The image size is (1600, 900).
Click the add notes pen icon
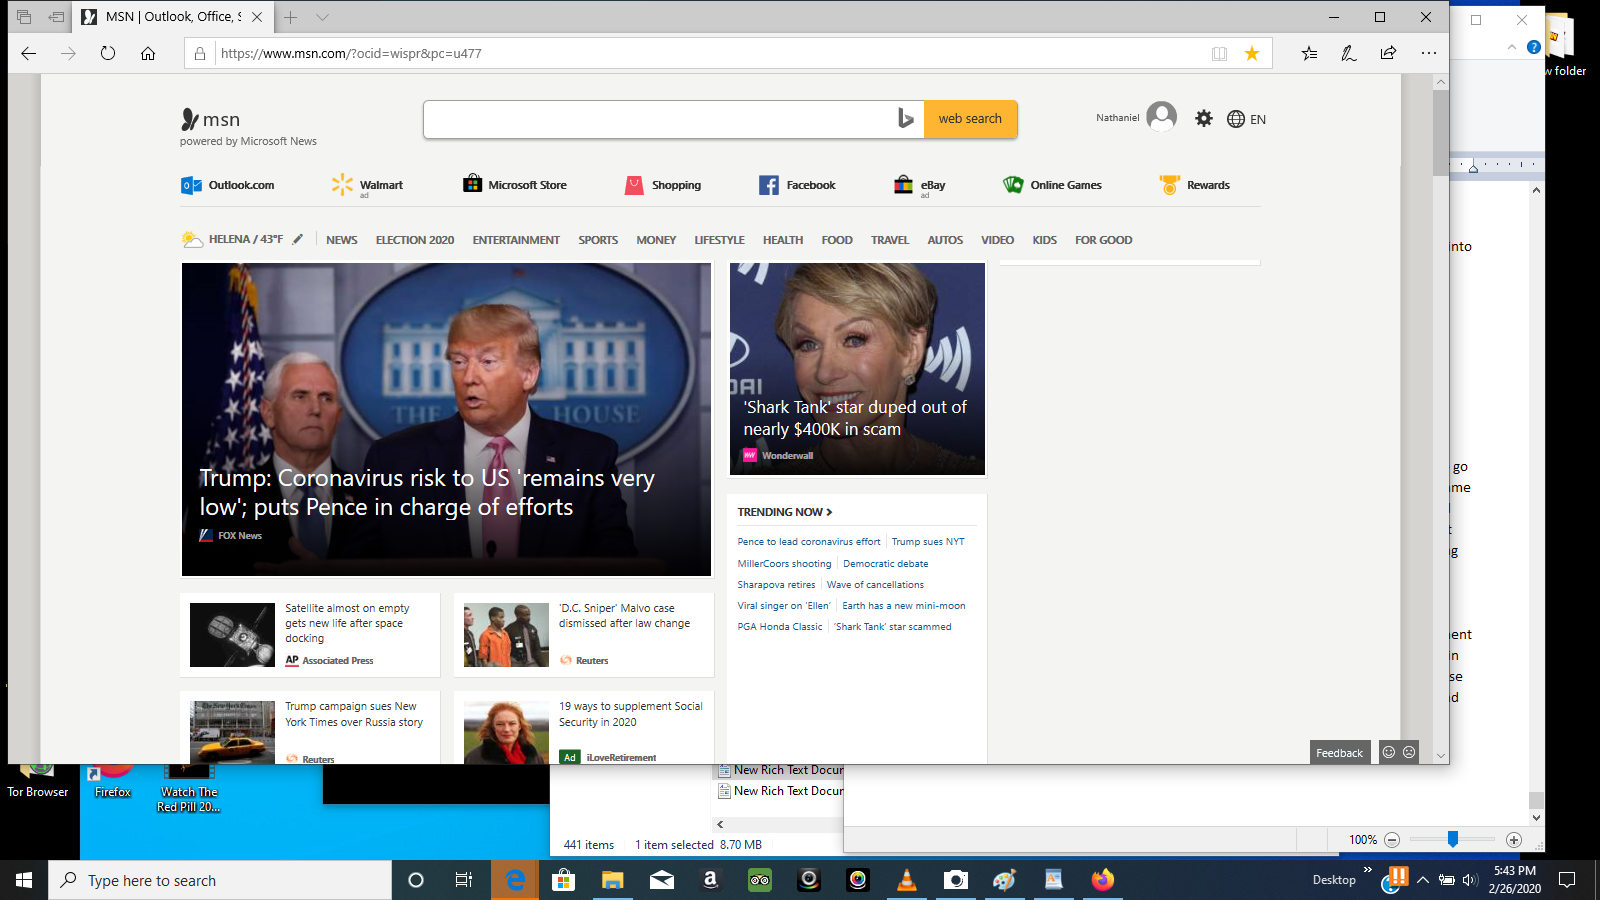pyautogui.click(x=1349, y=54)
